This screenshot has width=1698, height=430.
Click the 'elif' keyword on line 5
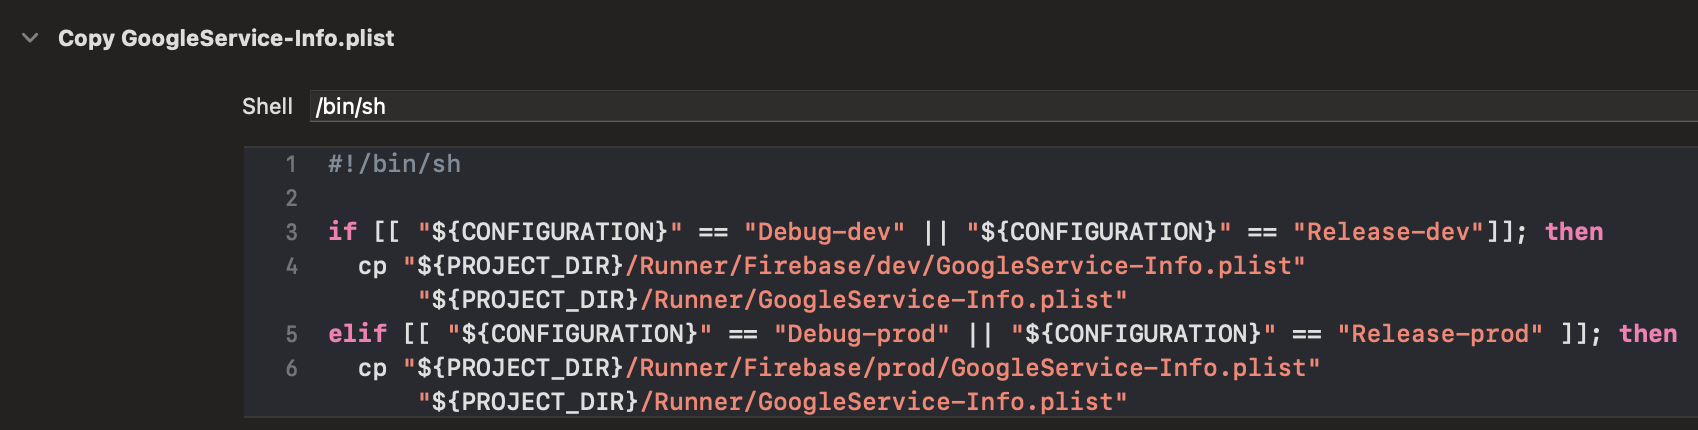click(x=358, y=334)
